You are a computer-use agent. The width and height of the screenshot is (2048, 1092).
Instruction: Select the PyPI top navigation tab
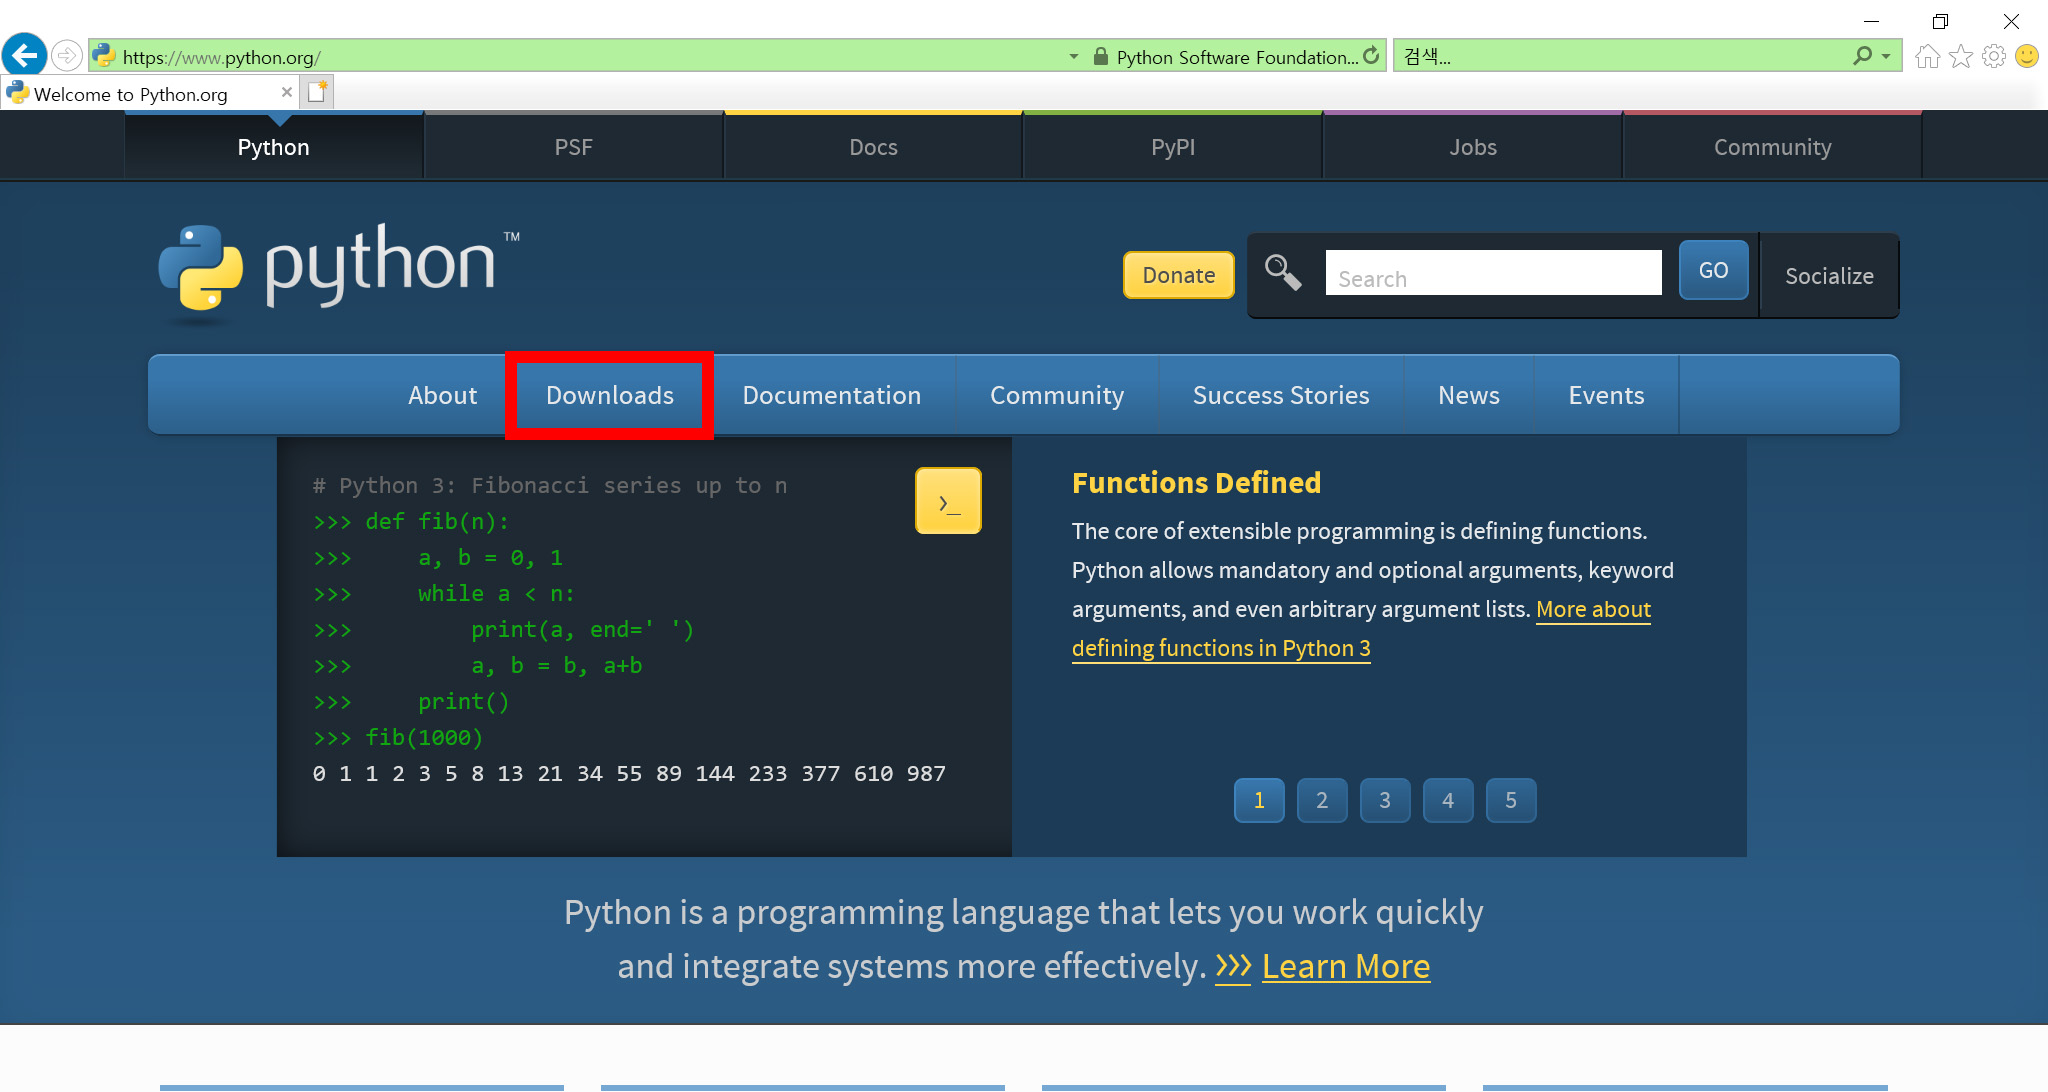1173,147
